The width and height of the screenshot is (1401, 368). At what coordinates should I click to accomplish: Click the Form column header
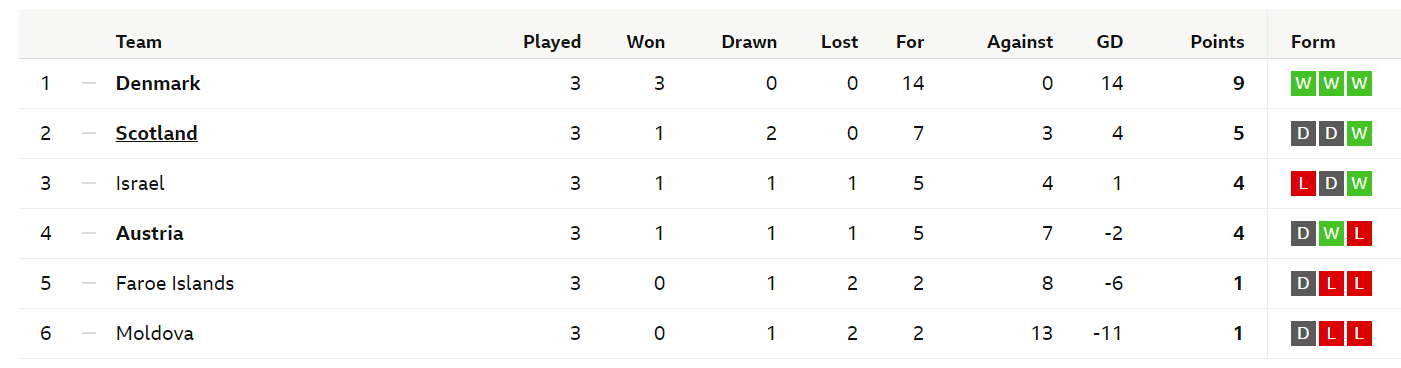click(x=1313, y=42)
